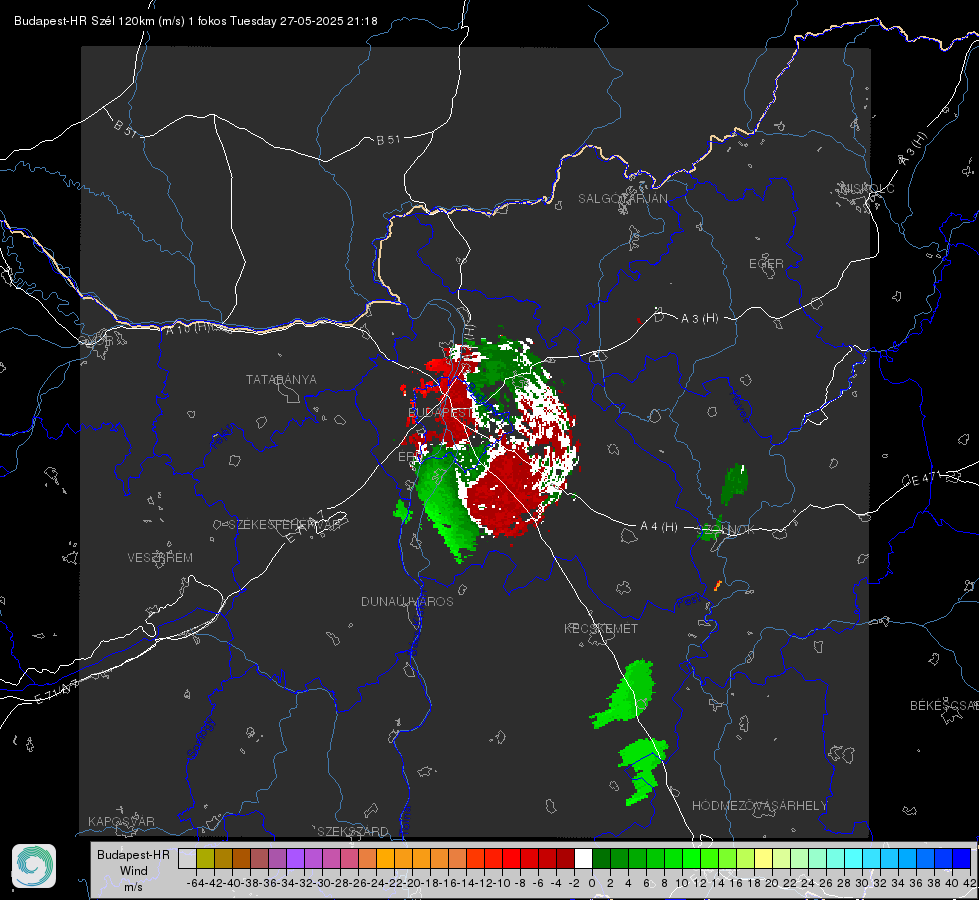Click the SZEKSZÁRD city label
The height and width of the screenshot is (900, 979).
click(x=353, y=831)
